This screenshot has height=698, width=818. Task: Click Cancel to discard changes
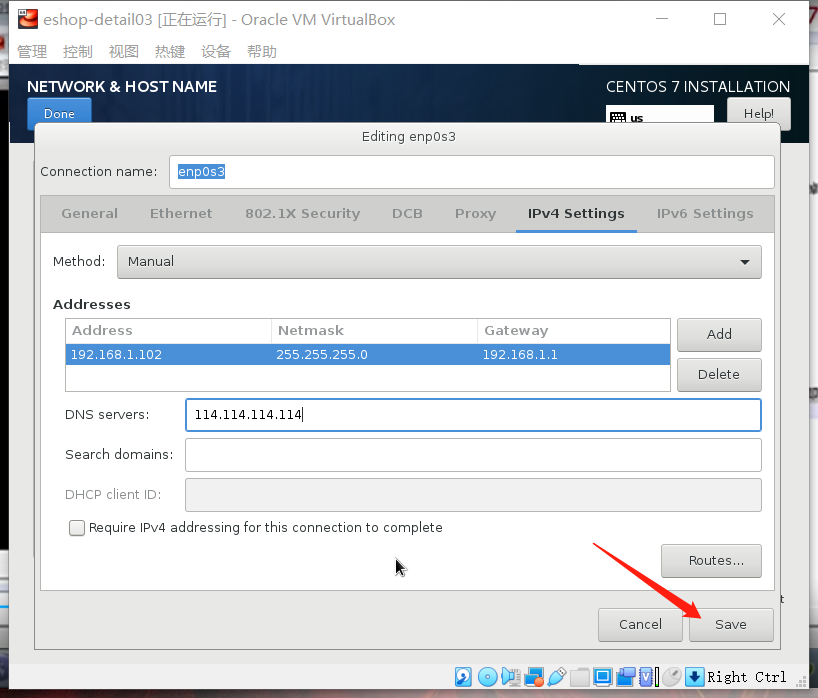640,624
